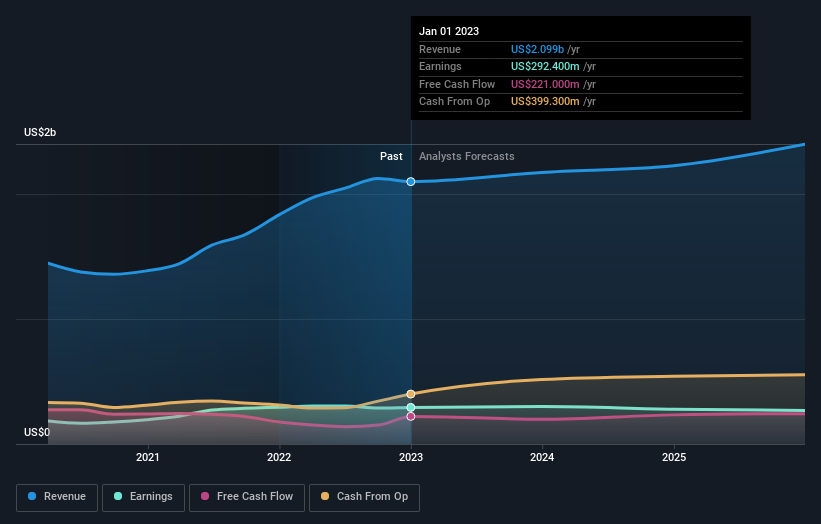Click the blue Revenue data point marker

pyautogui.click(x=411, y=181)
